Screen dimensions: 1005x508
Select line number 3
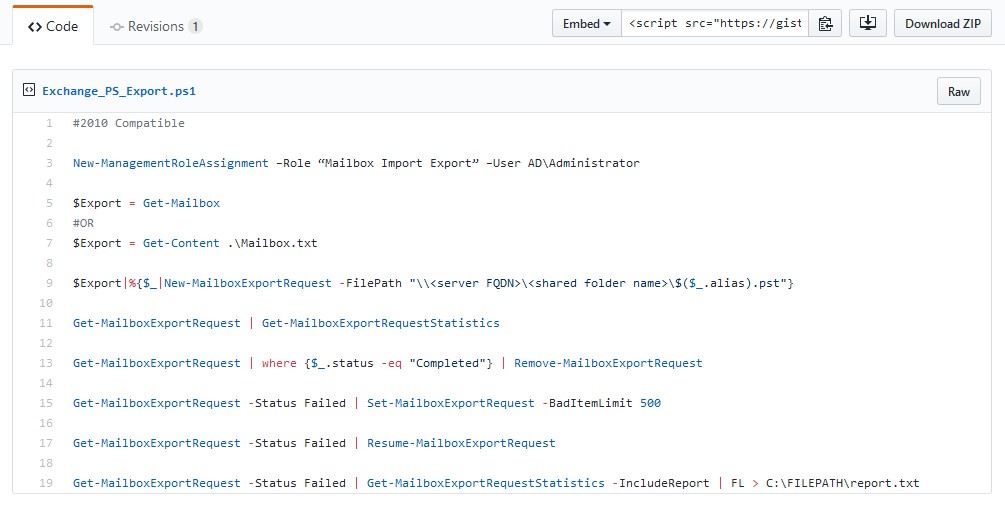click(49, 163)
